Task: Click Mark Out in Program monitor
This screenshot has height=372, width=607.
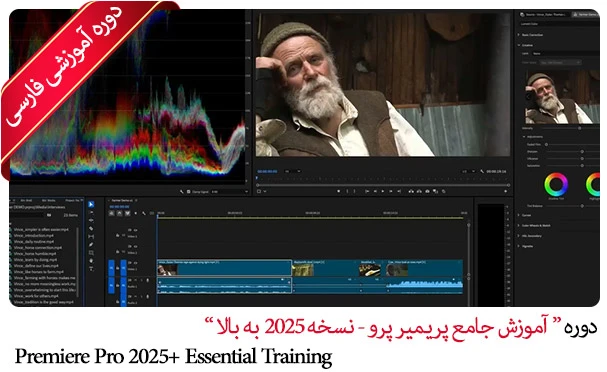Action: 355,191
